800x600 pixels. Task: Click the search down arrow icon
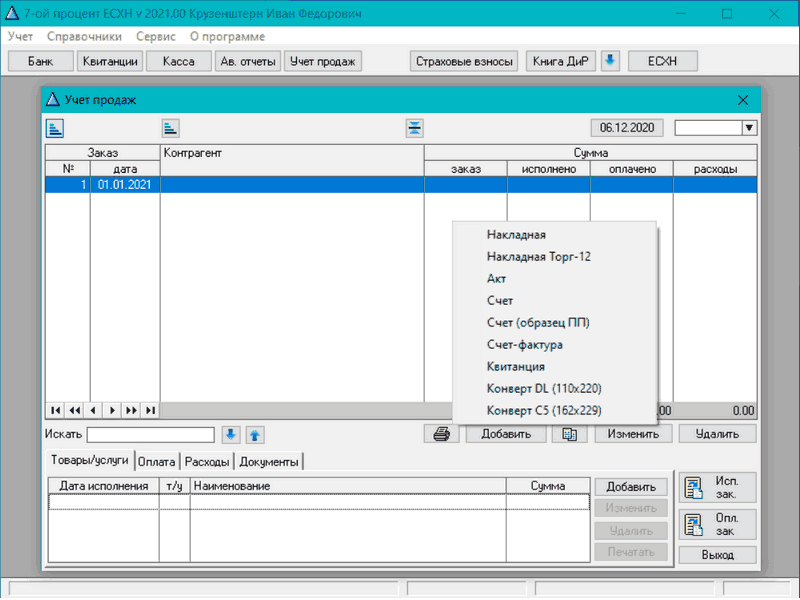click(231, 434)
